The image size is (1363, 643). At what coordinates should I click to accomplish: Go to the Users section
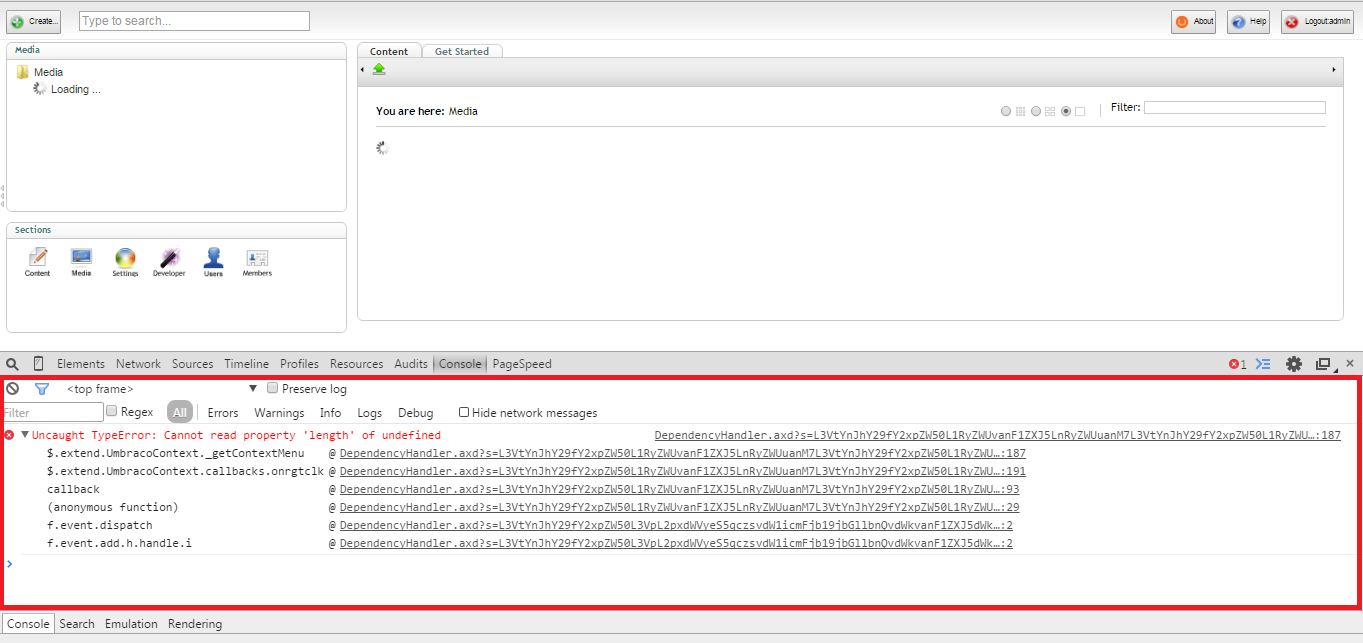click(213, 260)
